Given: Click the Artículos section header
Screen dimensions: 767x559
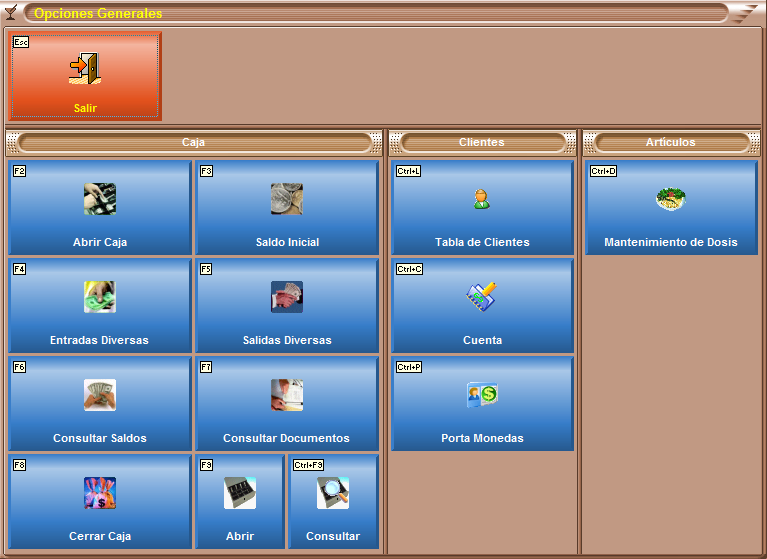Looking at the screenshot, I should tap(671, 142).
